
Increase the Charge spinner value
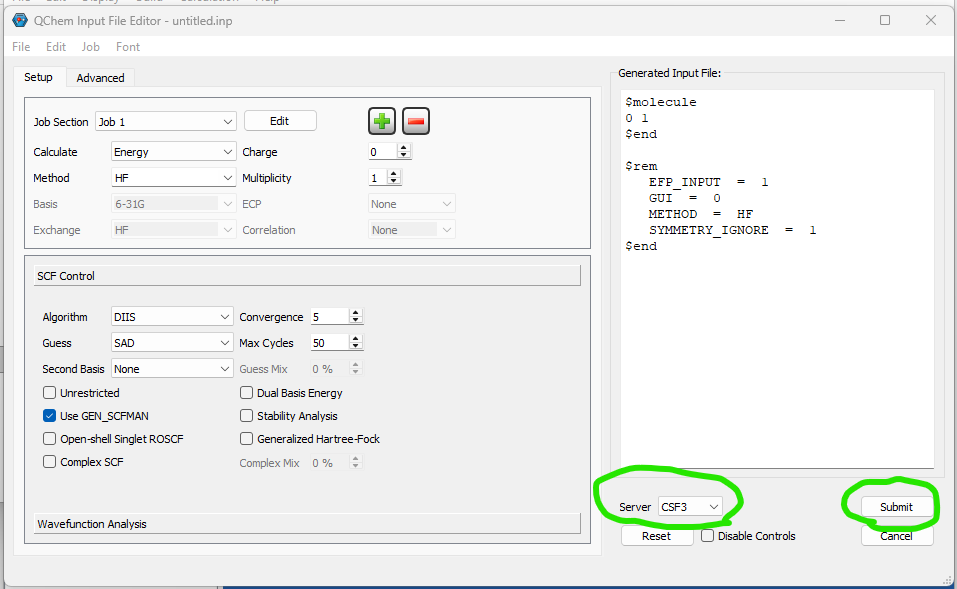[x=404, y=148]
